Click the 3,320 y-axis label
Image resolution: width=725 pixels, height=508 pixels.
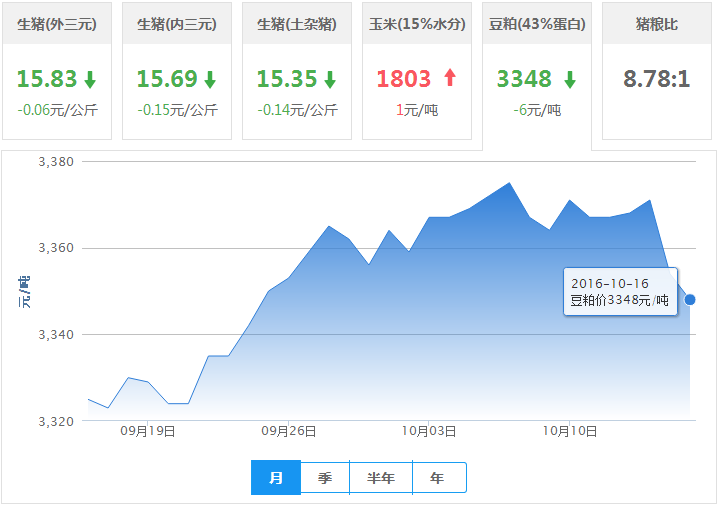[56, 422]
